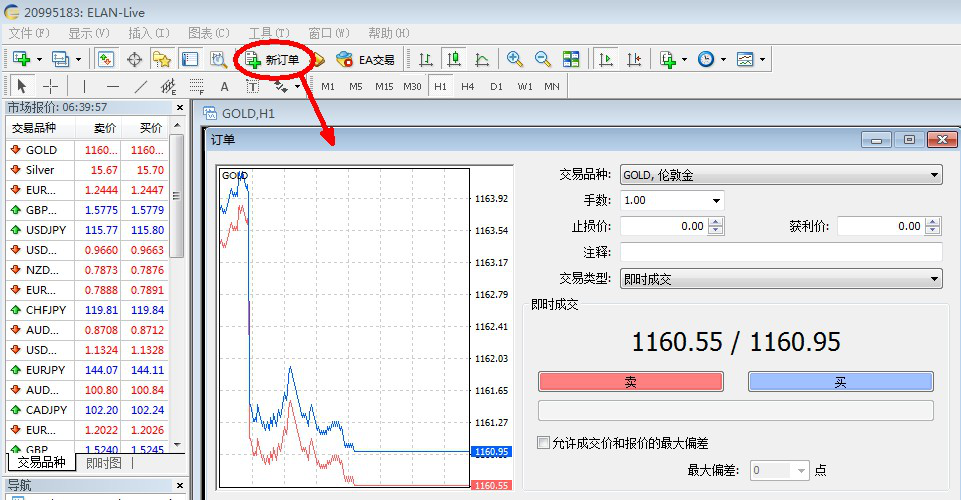This screenshot has width=961, height=500.
Task: Open the 最大偏差 points dropdown
Action: click(801, 471)
